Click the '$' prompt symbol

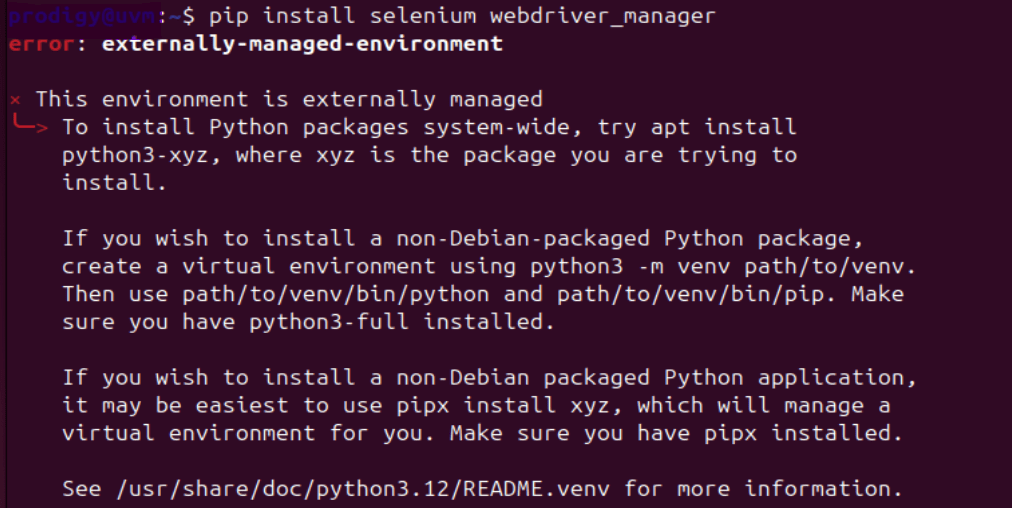[188, 16]
